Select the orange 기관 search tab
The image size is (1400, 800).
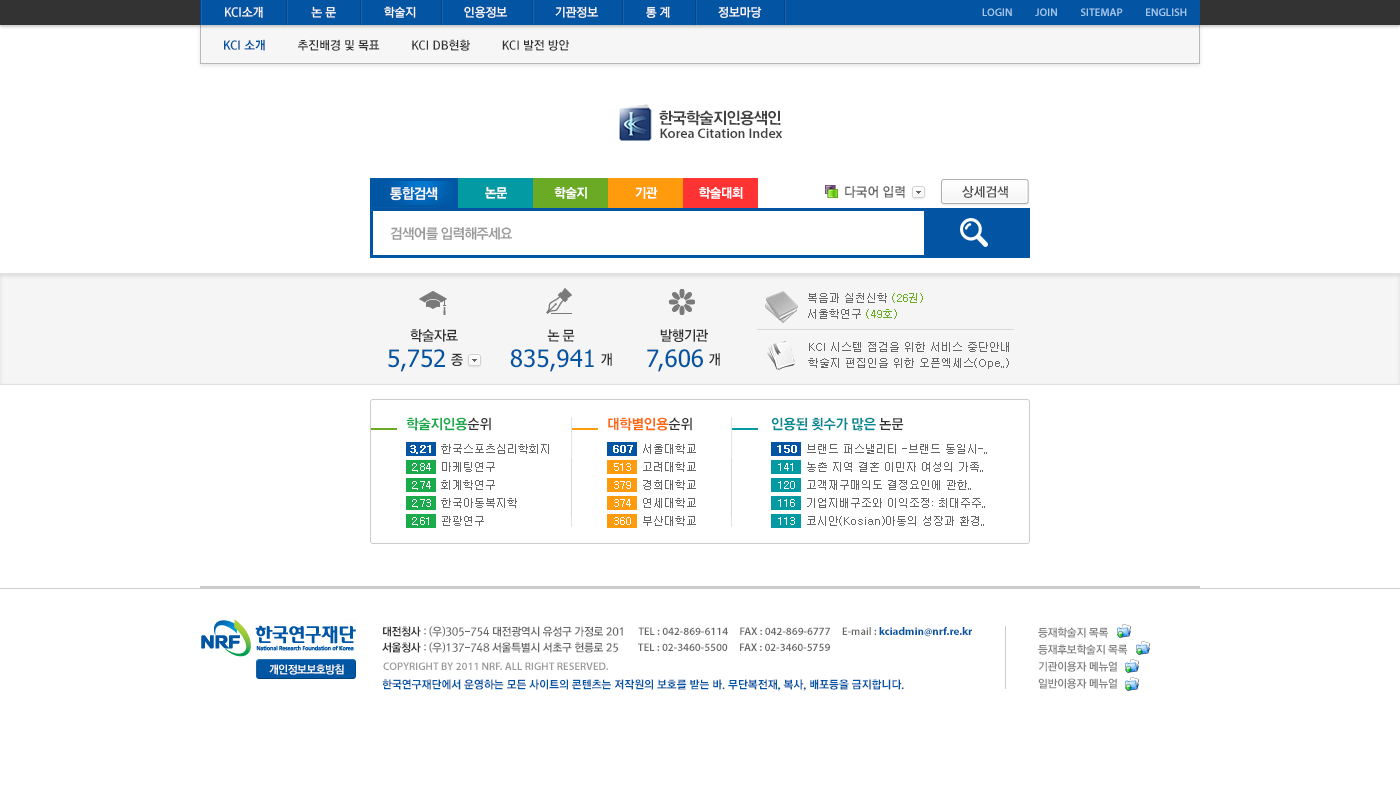[x=645, y=193]
